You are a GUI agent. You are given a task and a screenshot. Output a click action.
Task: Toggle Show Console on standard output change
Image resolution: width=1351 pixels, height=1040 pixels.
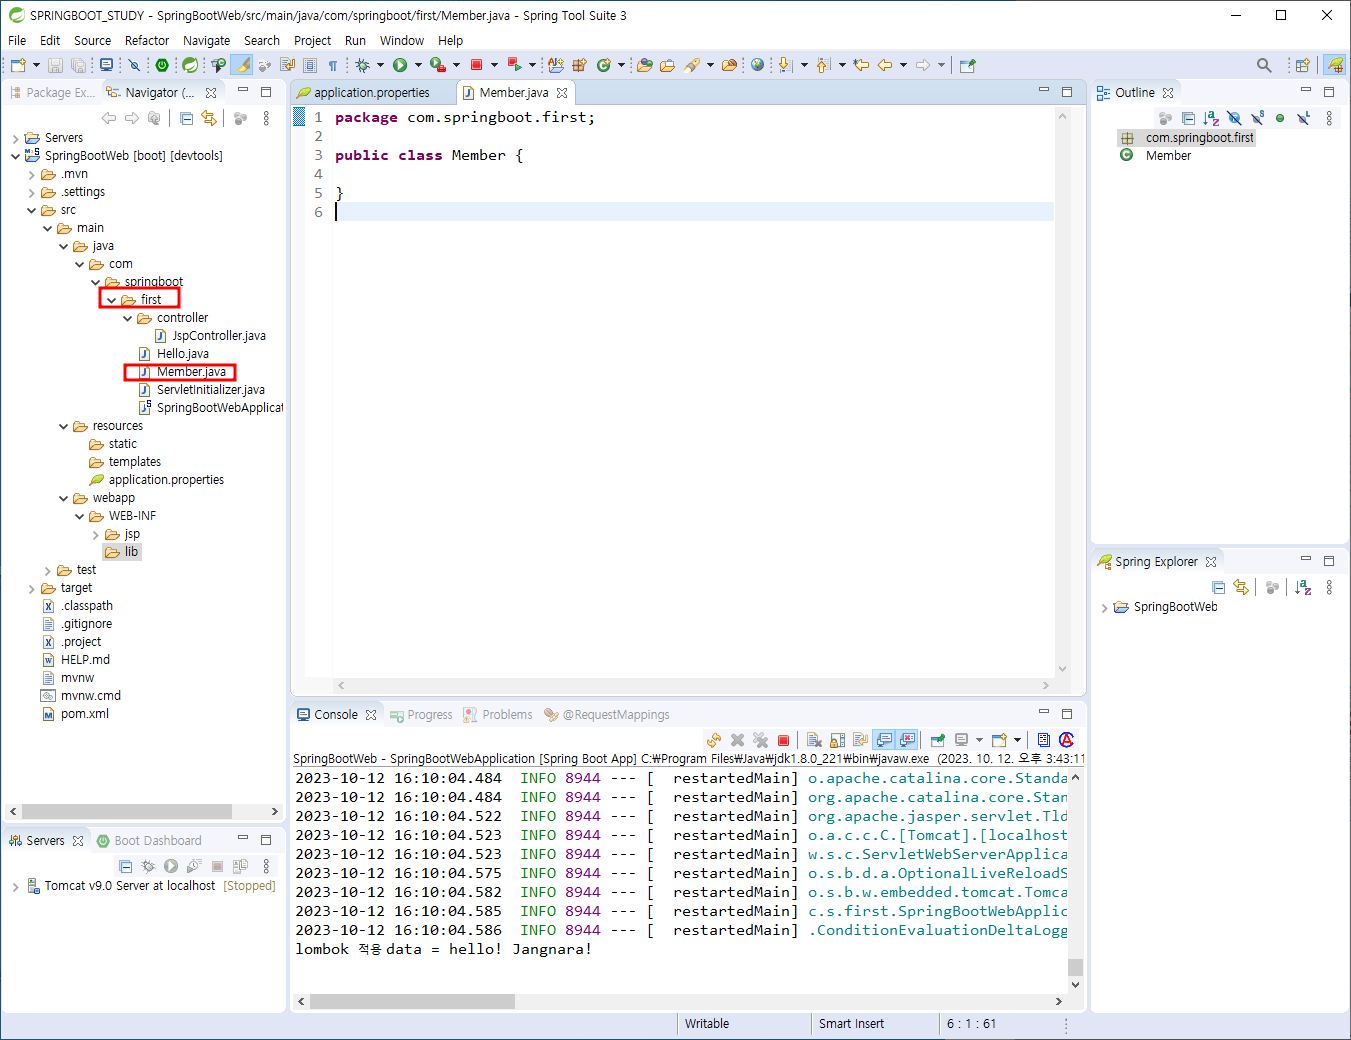point(884,740)
